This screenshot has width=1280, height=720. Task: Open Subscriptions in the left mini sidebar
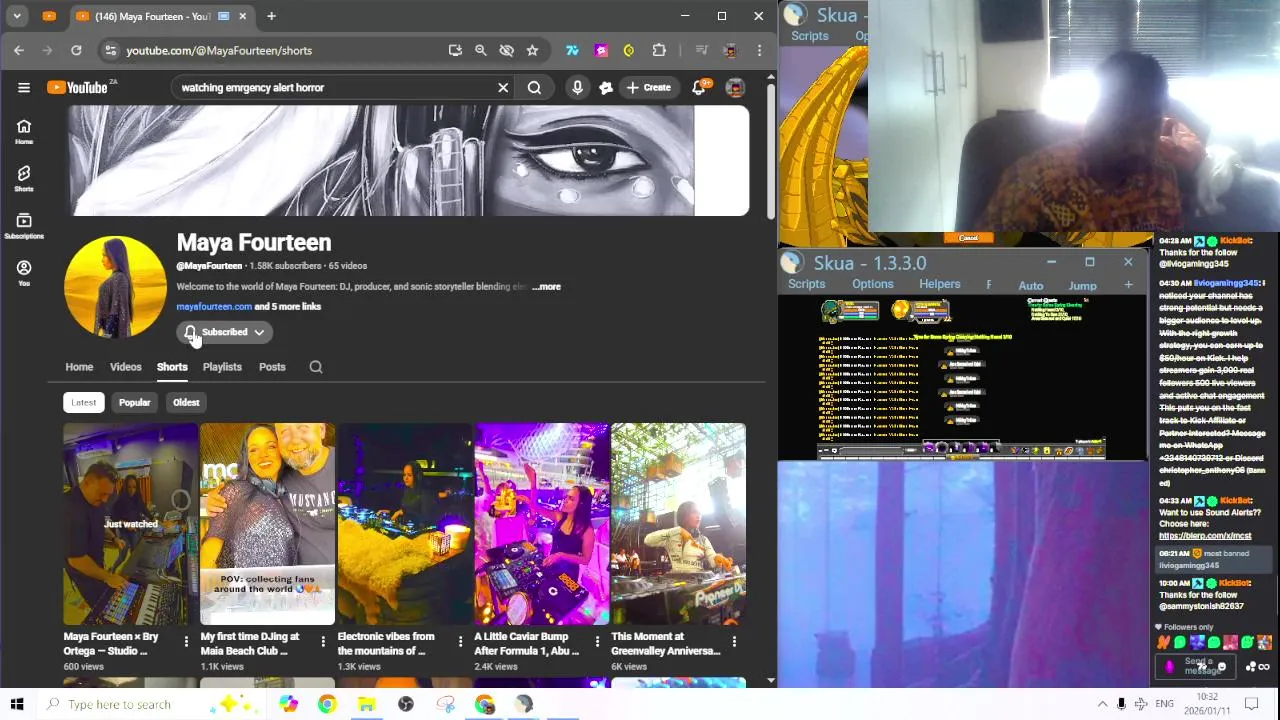[24, 226]
